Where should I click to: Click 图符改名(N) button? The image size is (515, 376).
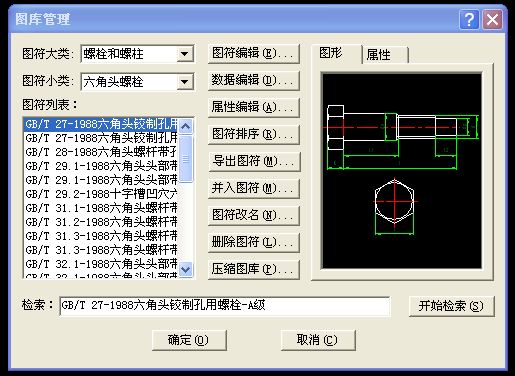pos(254,215)
